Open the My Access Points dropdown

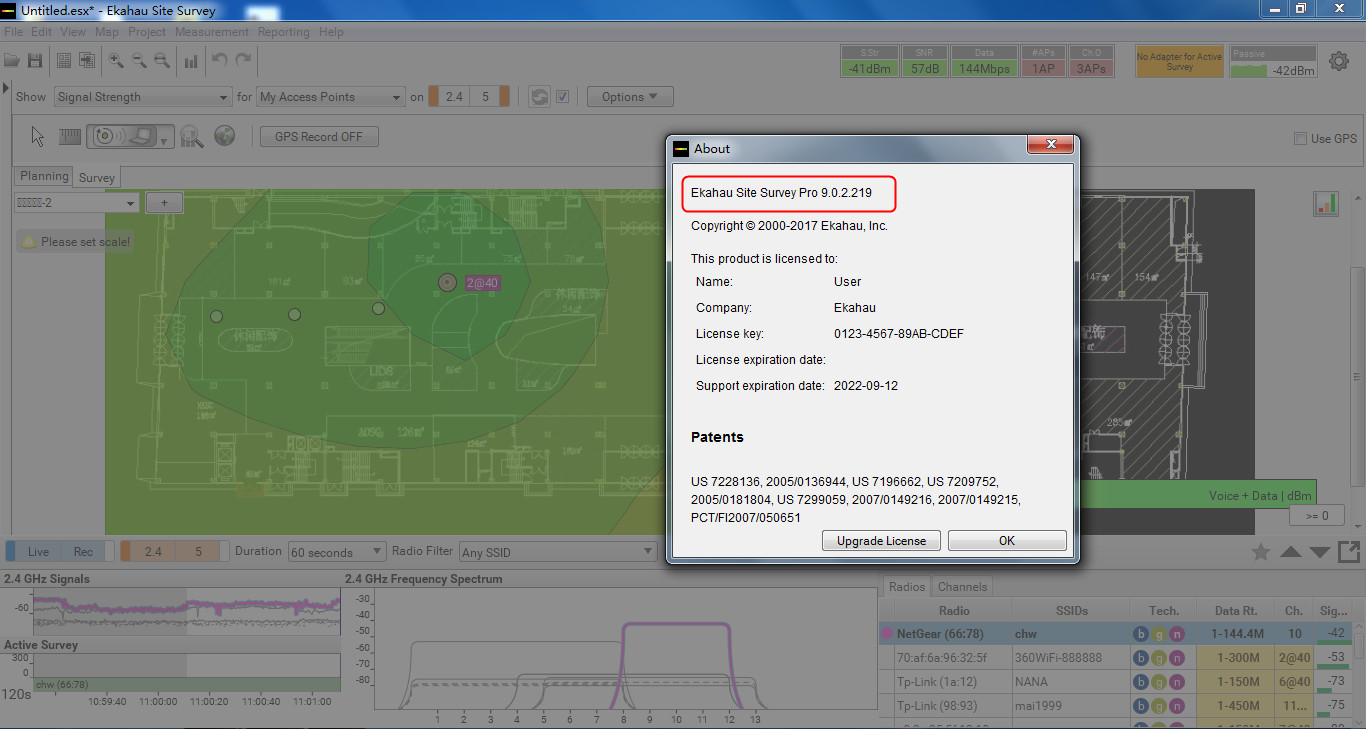[330, 97]
